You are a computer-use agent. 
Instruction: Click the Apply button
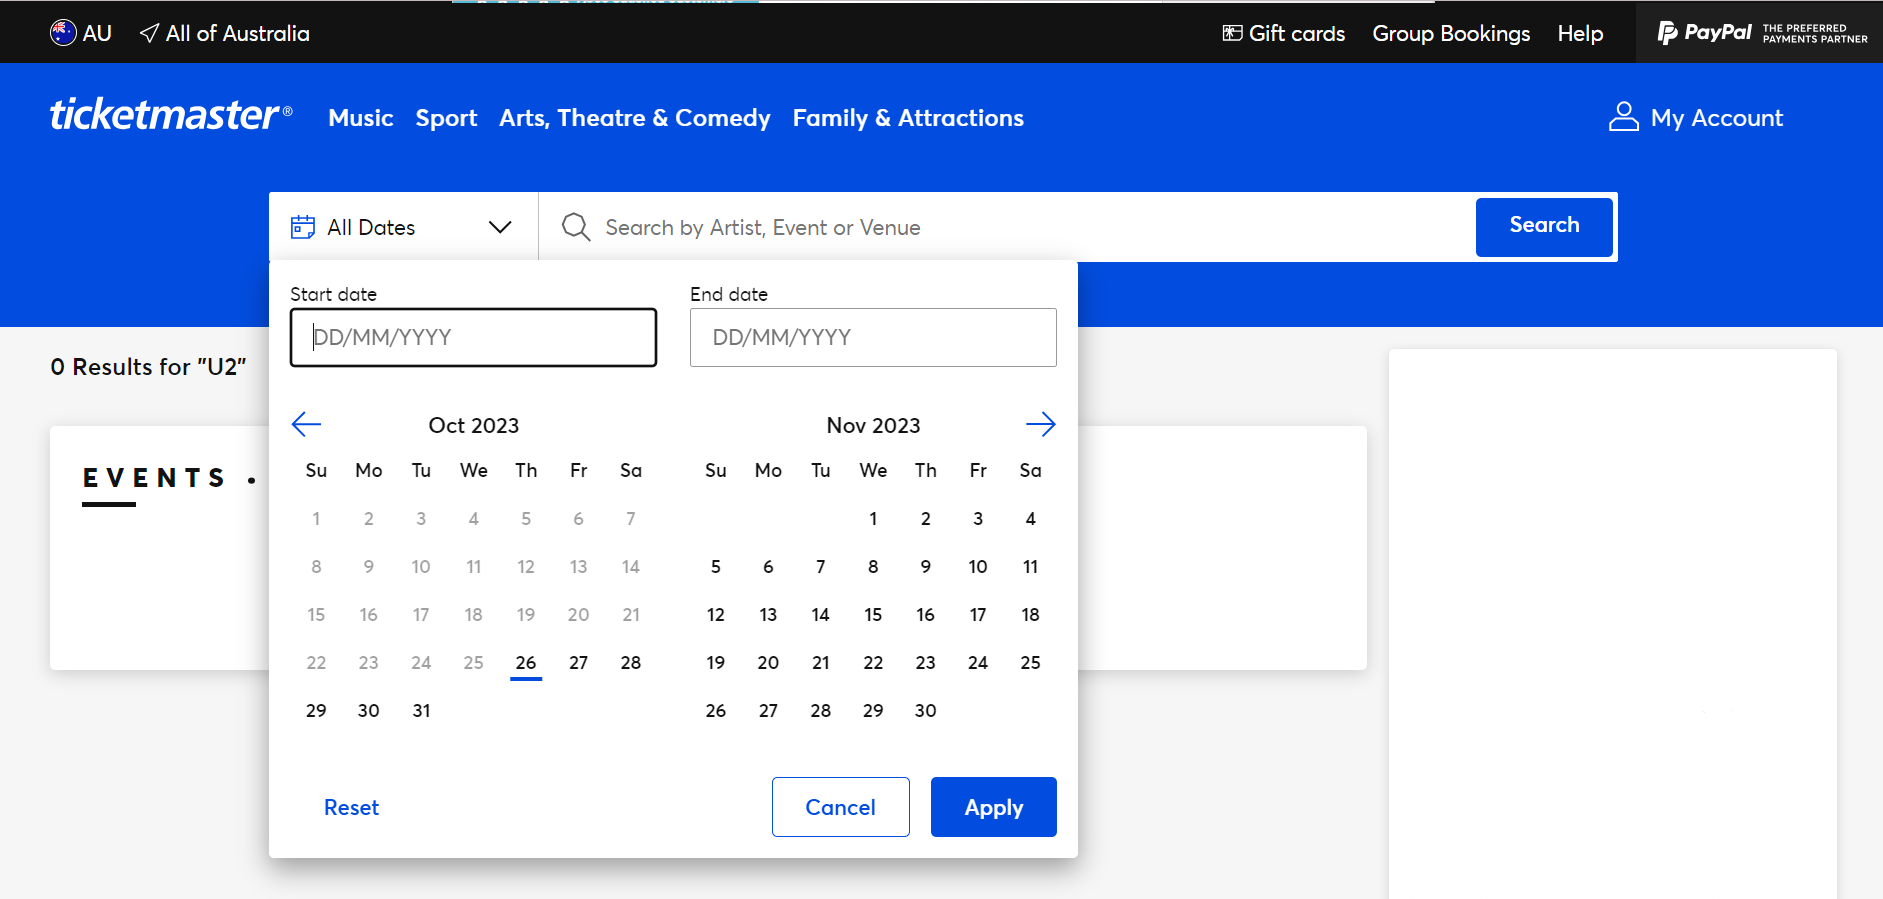[x=993, y=807]
